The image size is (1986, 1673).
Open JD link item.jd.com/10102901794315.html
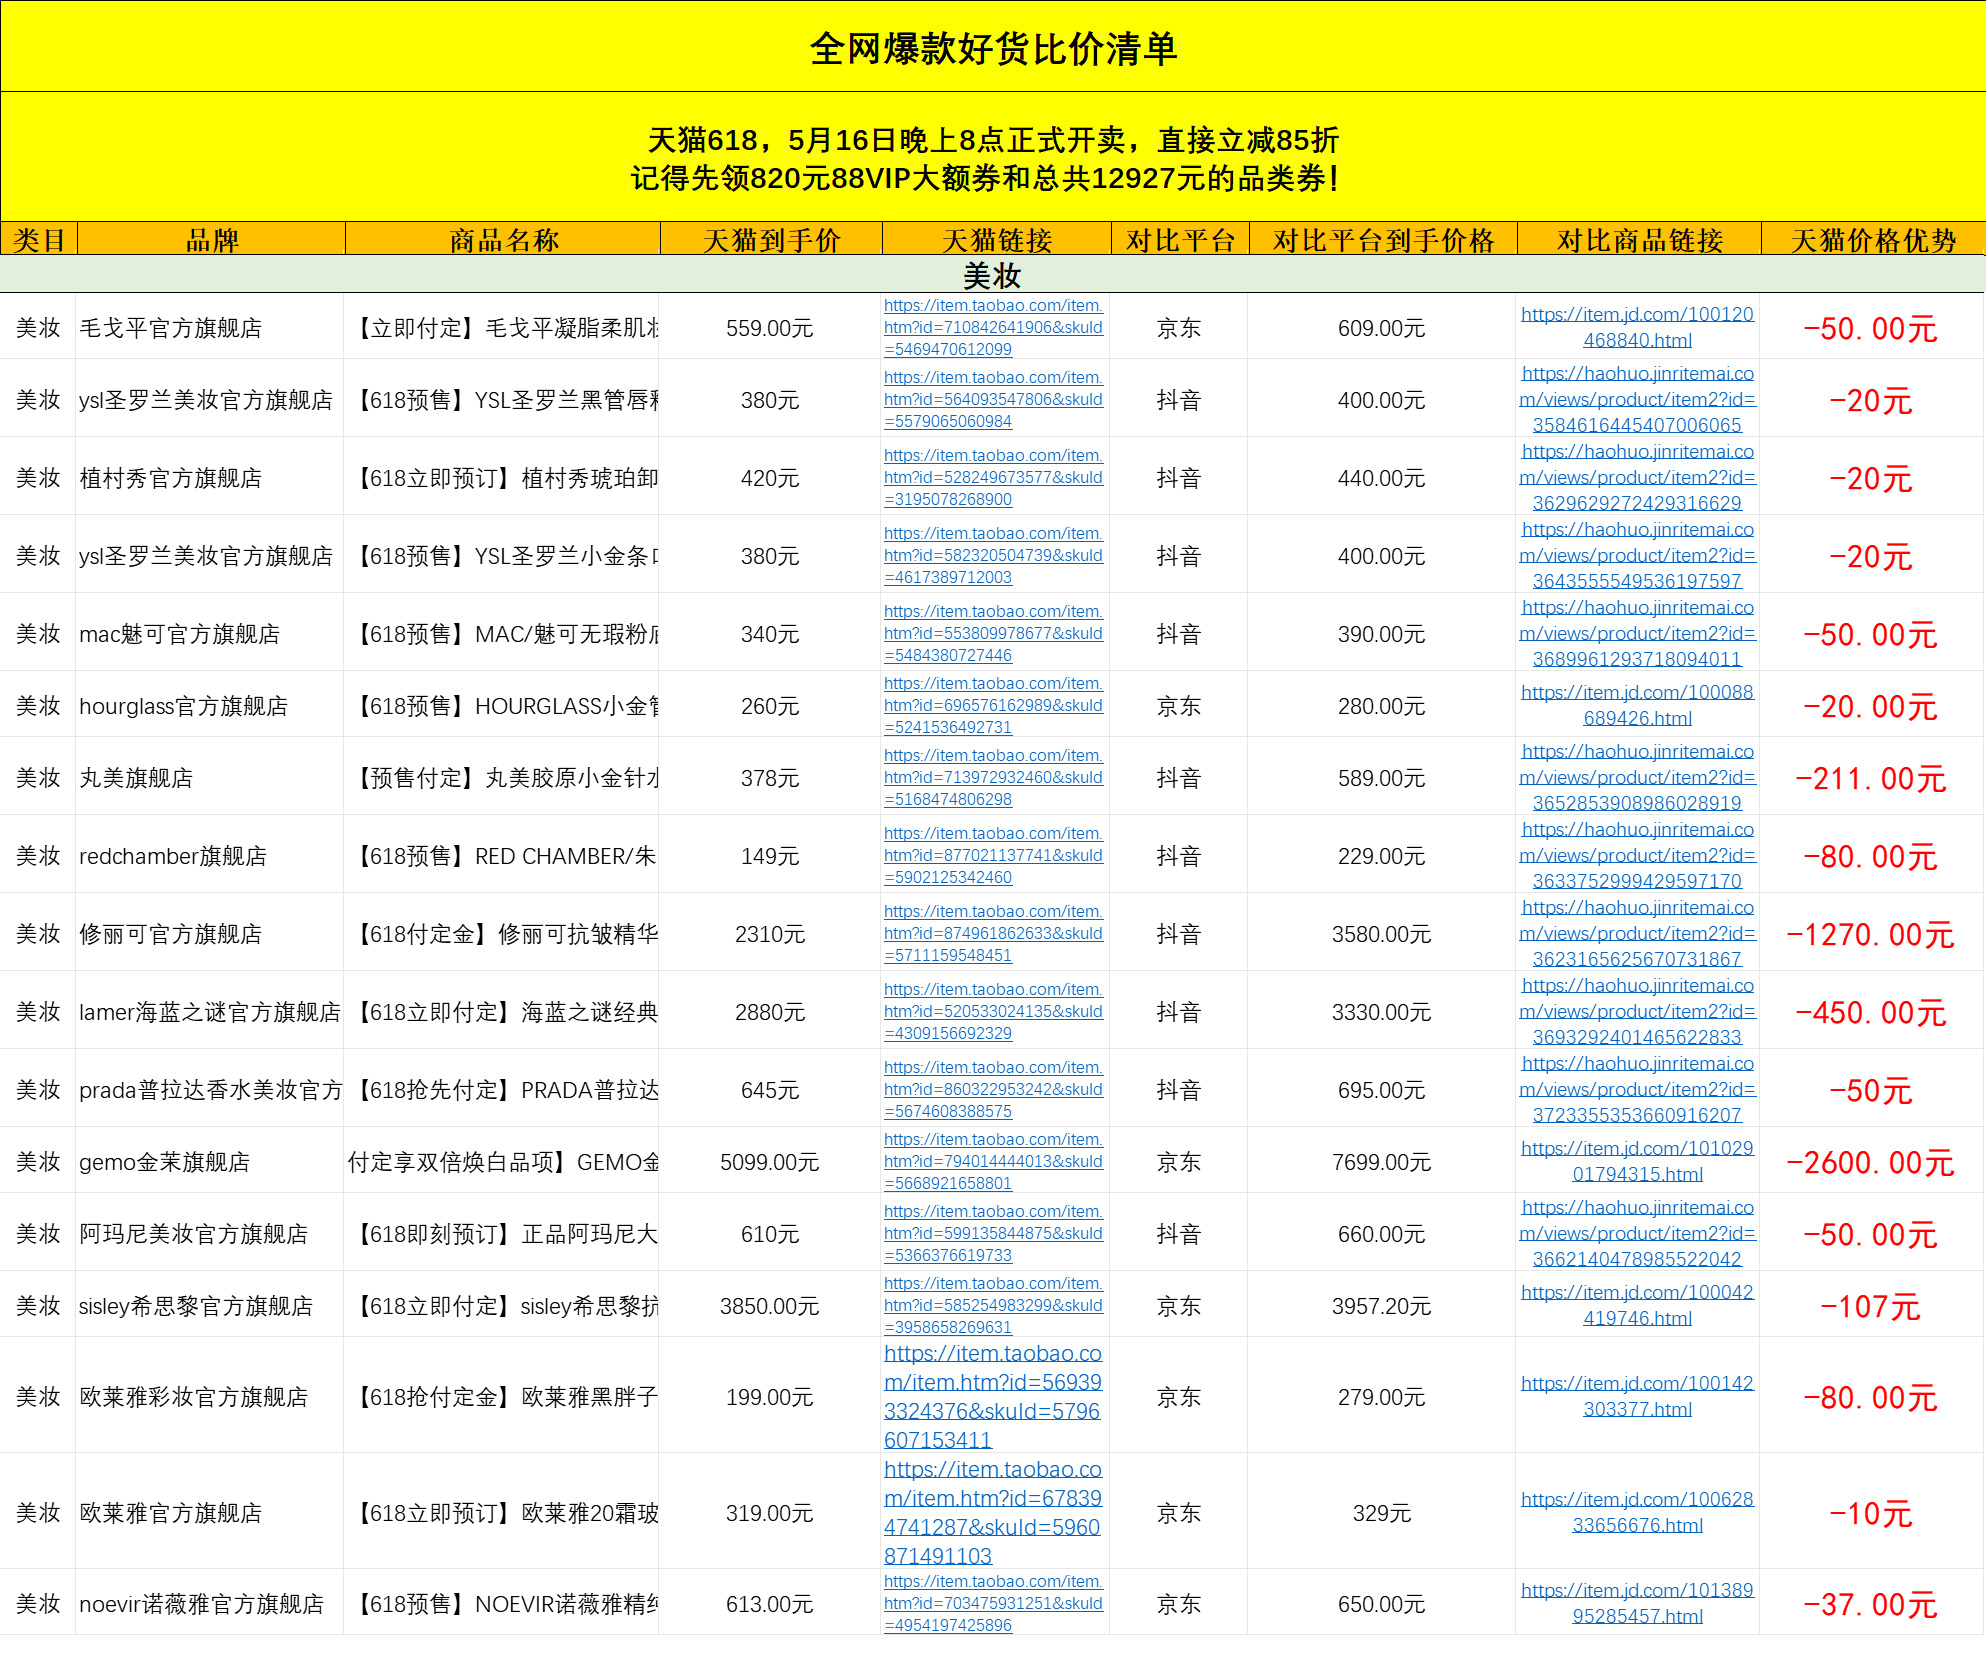pos(1637,1161)
